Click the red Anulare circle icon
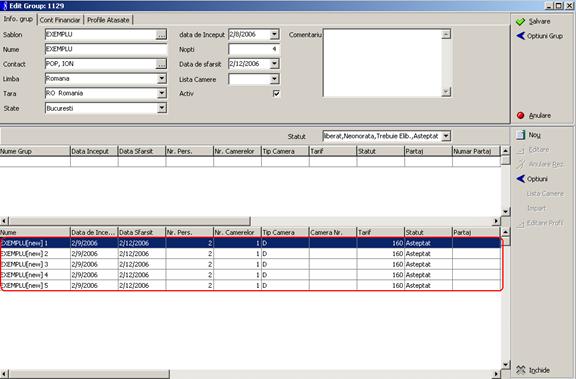The height and width of the screenshot is (379, 576). coord(521,115)
